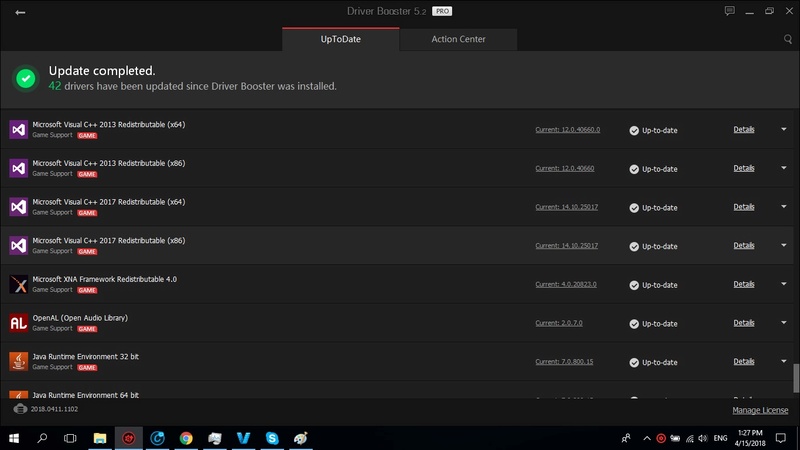Image resolution: width=800 pixels, height=450 pixels.
Task: Click the ENG language indicator
Action: [x=720, y=438]
